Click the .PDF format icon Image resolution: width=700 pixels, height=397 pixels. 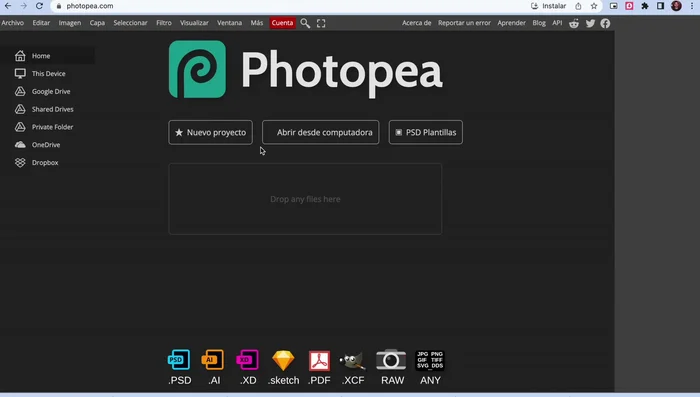(319, 360)
